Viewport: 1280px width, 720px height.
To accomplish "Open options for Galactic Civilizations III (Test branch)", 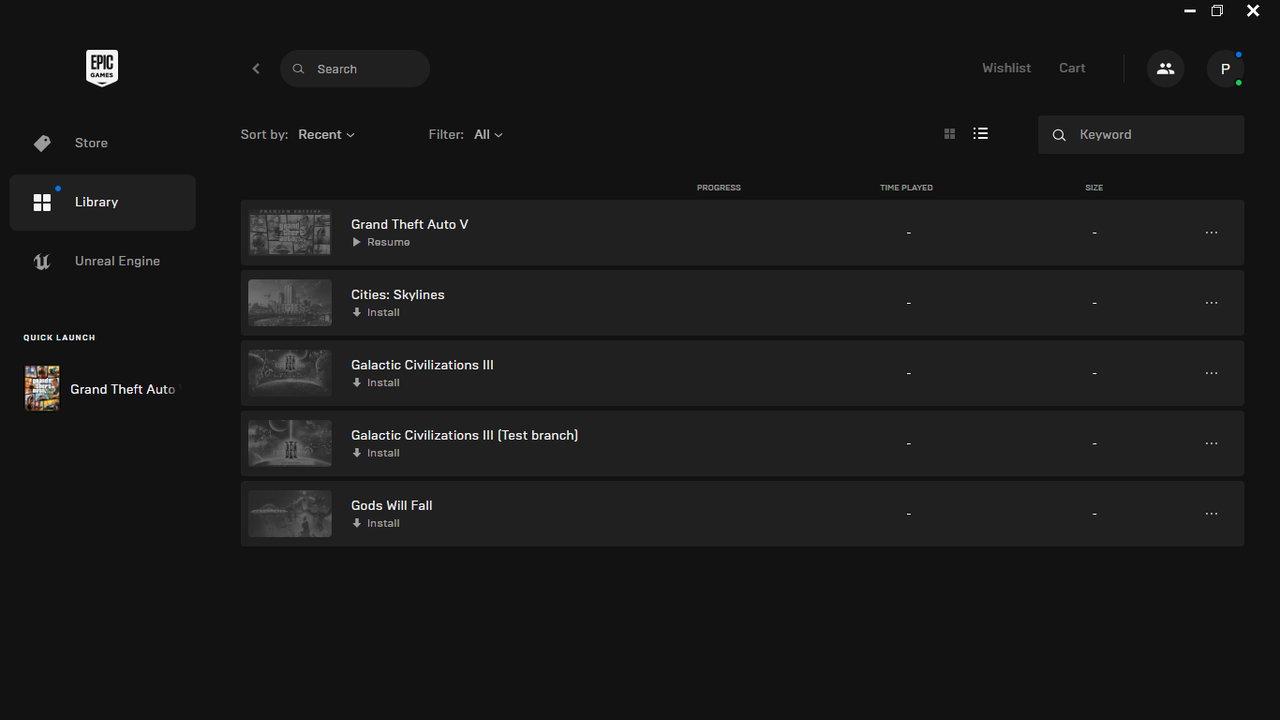I will point(1211,443).
